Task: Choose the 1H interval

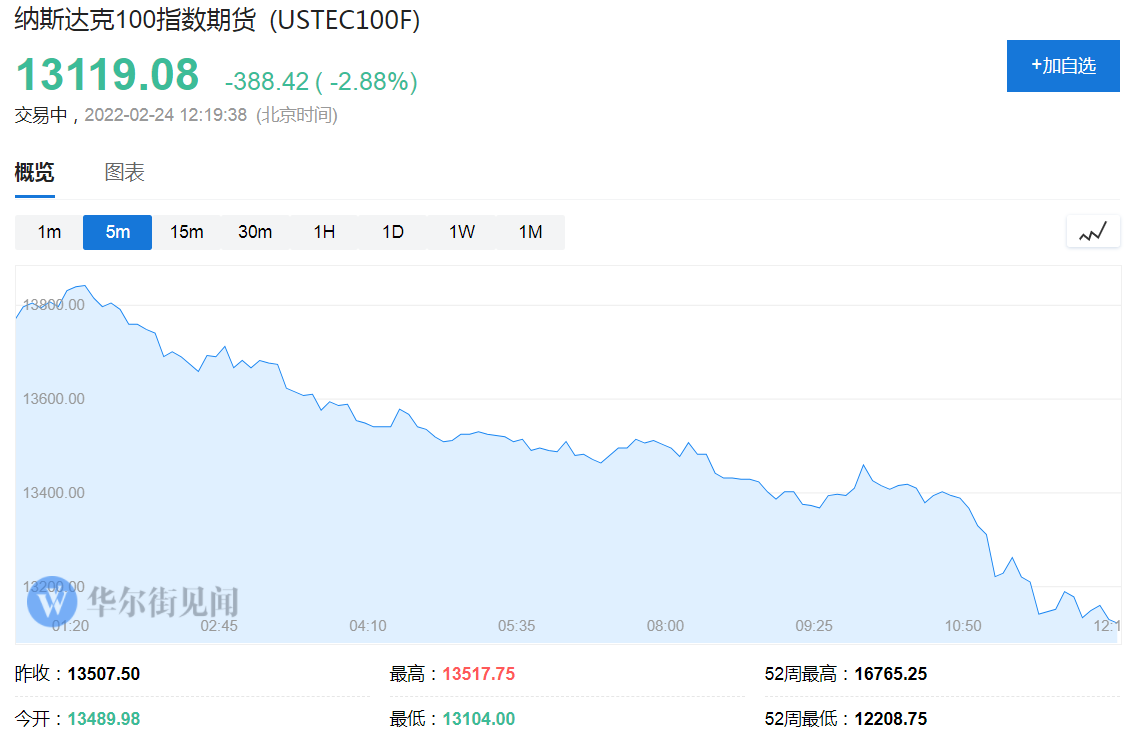Action: (324, 232)
